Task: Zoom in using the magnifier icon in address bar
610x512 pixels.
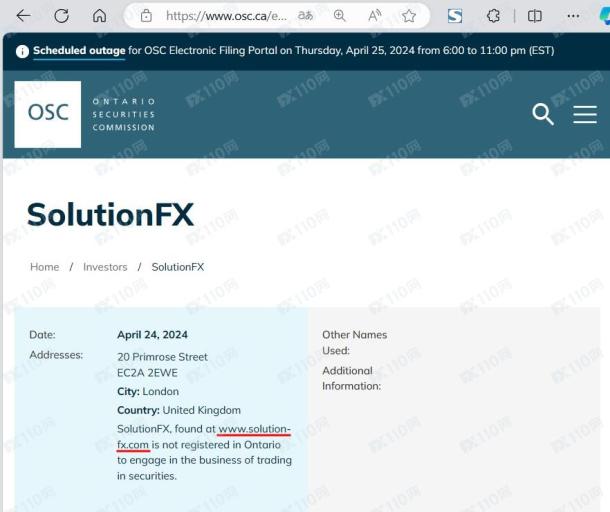Action: (x=340, y=16)
